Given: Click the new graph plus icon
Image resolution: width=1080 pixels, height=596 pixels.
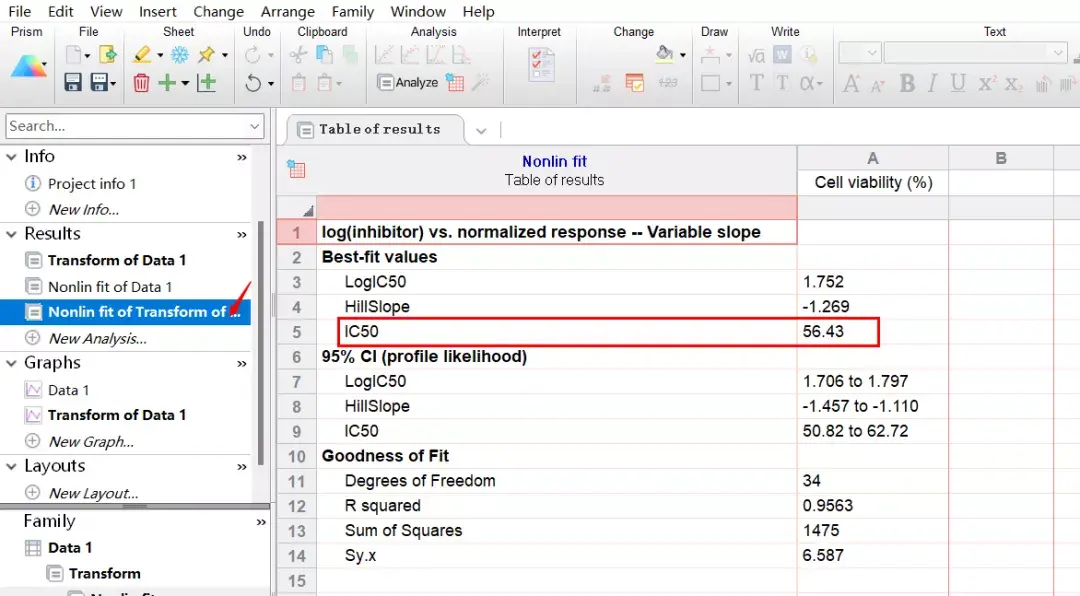Looking at the screenshot, I should [x=207, y=83].
